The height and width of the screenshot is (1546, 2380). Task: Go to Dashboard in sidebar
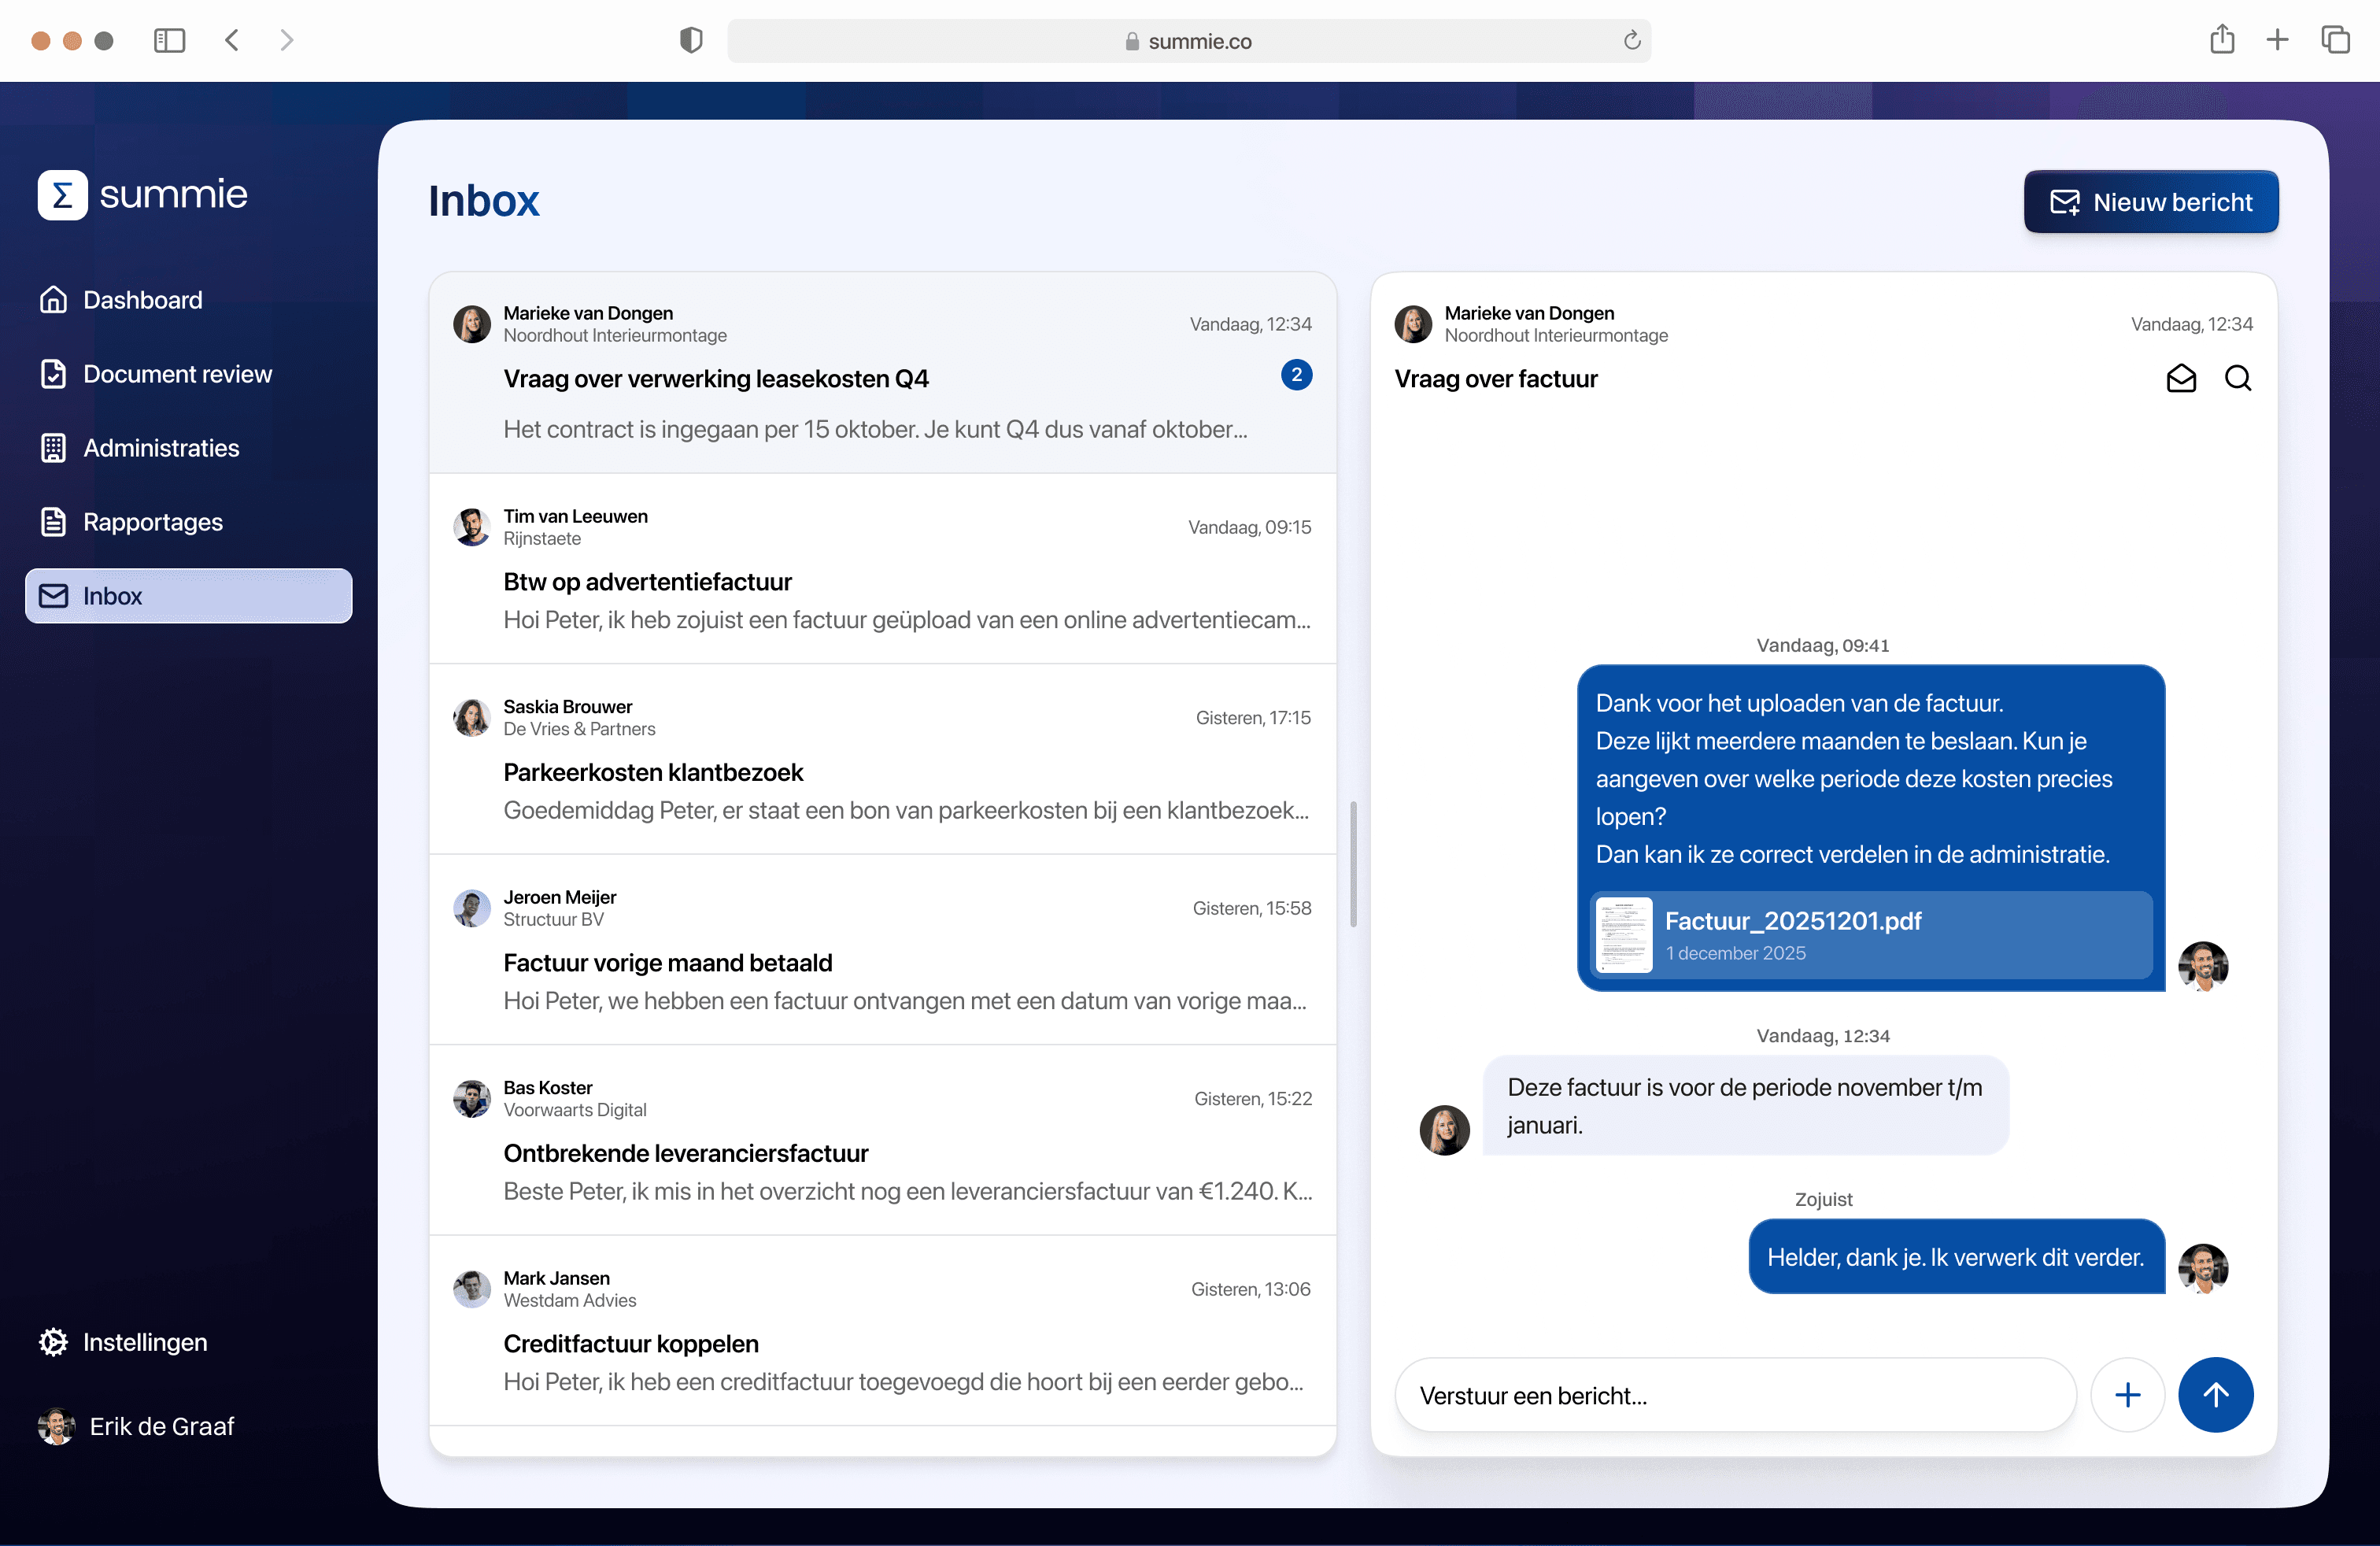pyautogui.click(x=142, y=300)
